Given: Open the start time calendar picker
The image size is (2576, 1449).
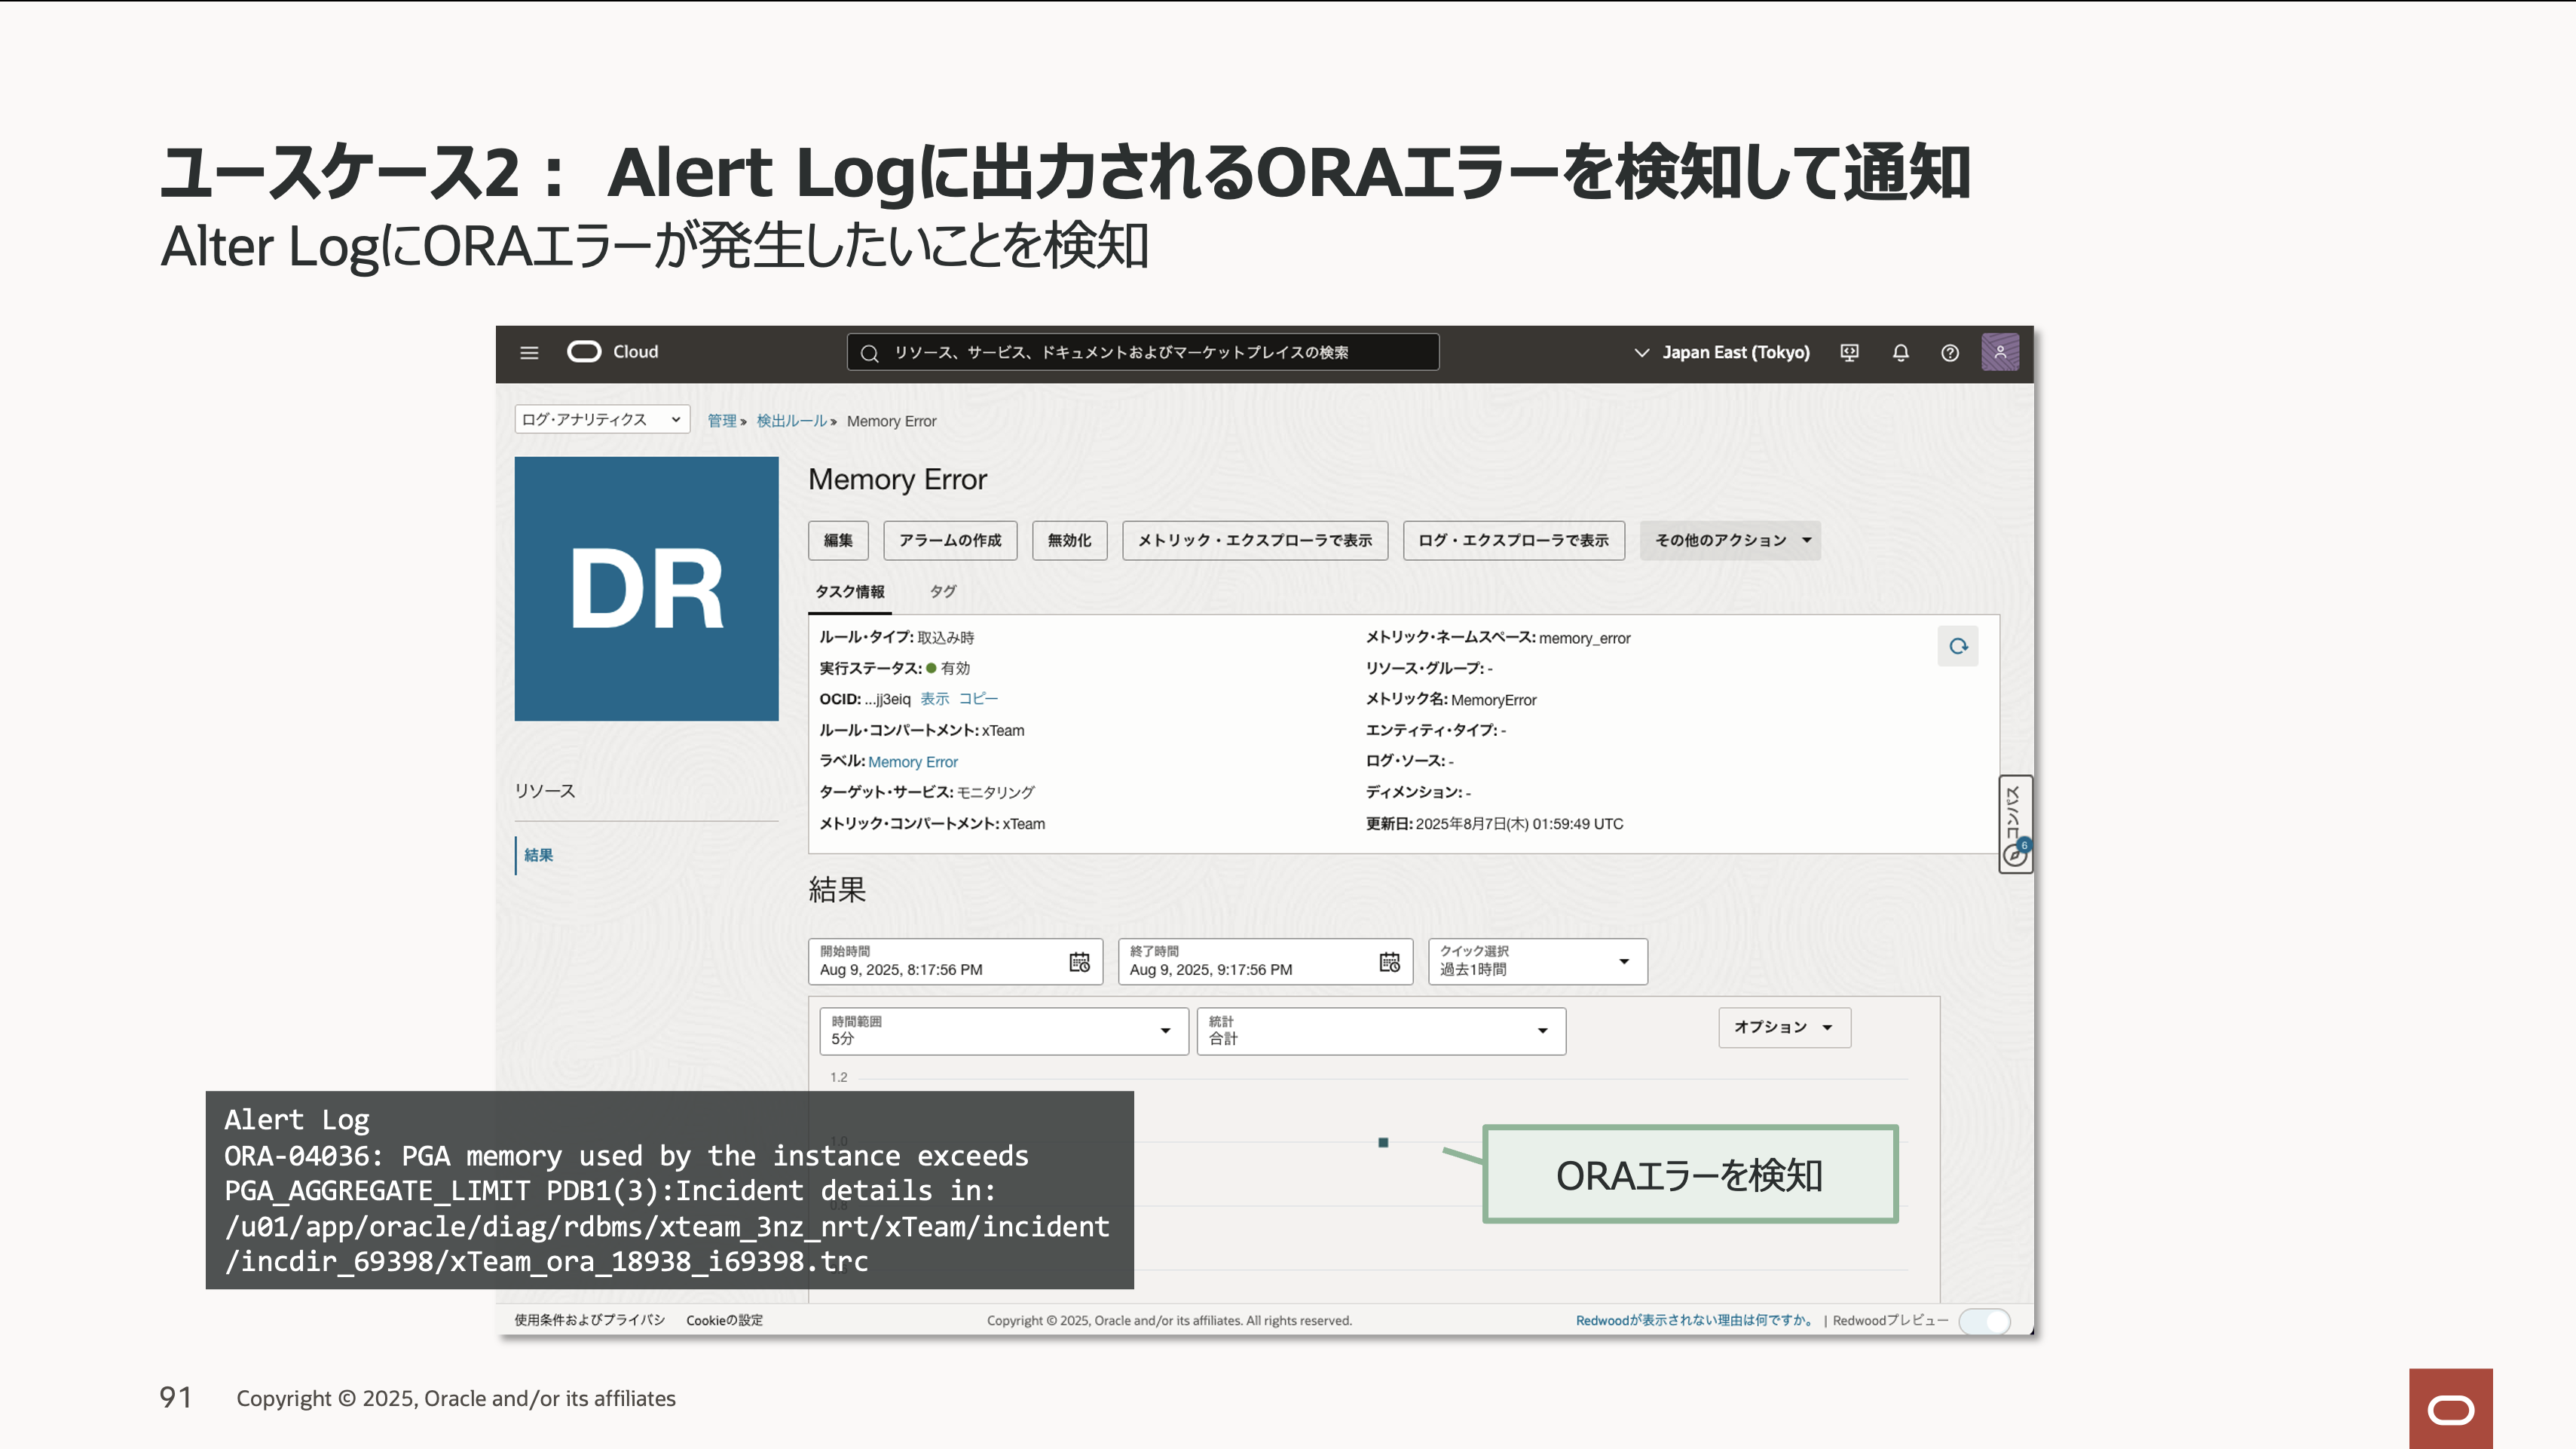Looking at the screenshot, I should pos(1079,962).
